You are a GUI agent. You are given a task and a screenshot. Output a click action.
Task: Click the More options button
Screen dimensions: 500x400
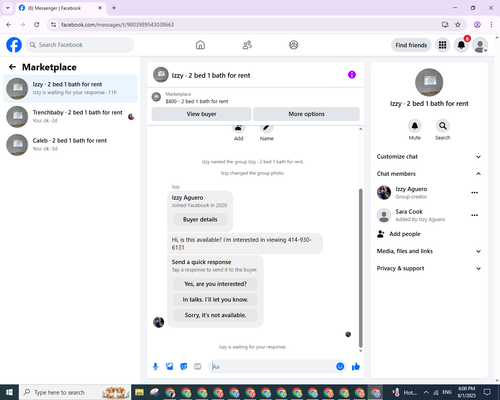(x=306, y=114)
